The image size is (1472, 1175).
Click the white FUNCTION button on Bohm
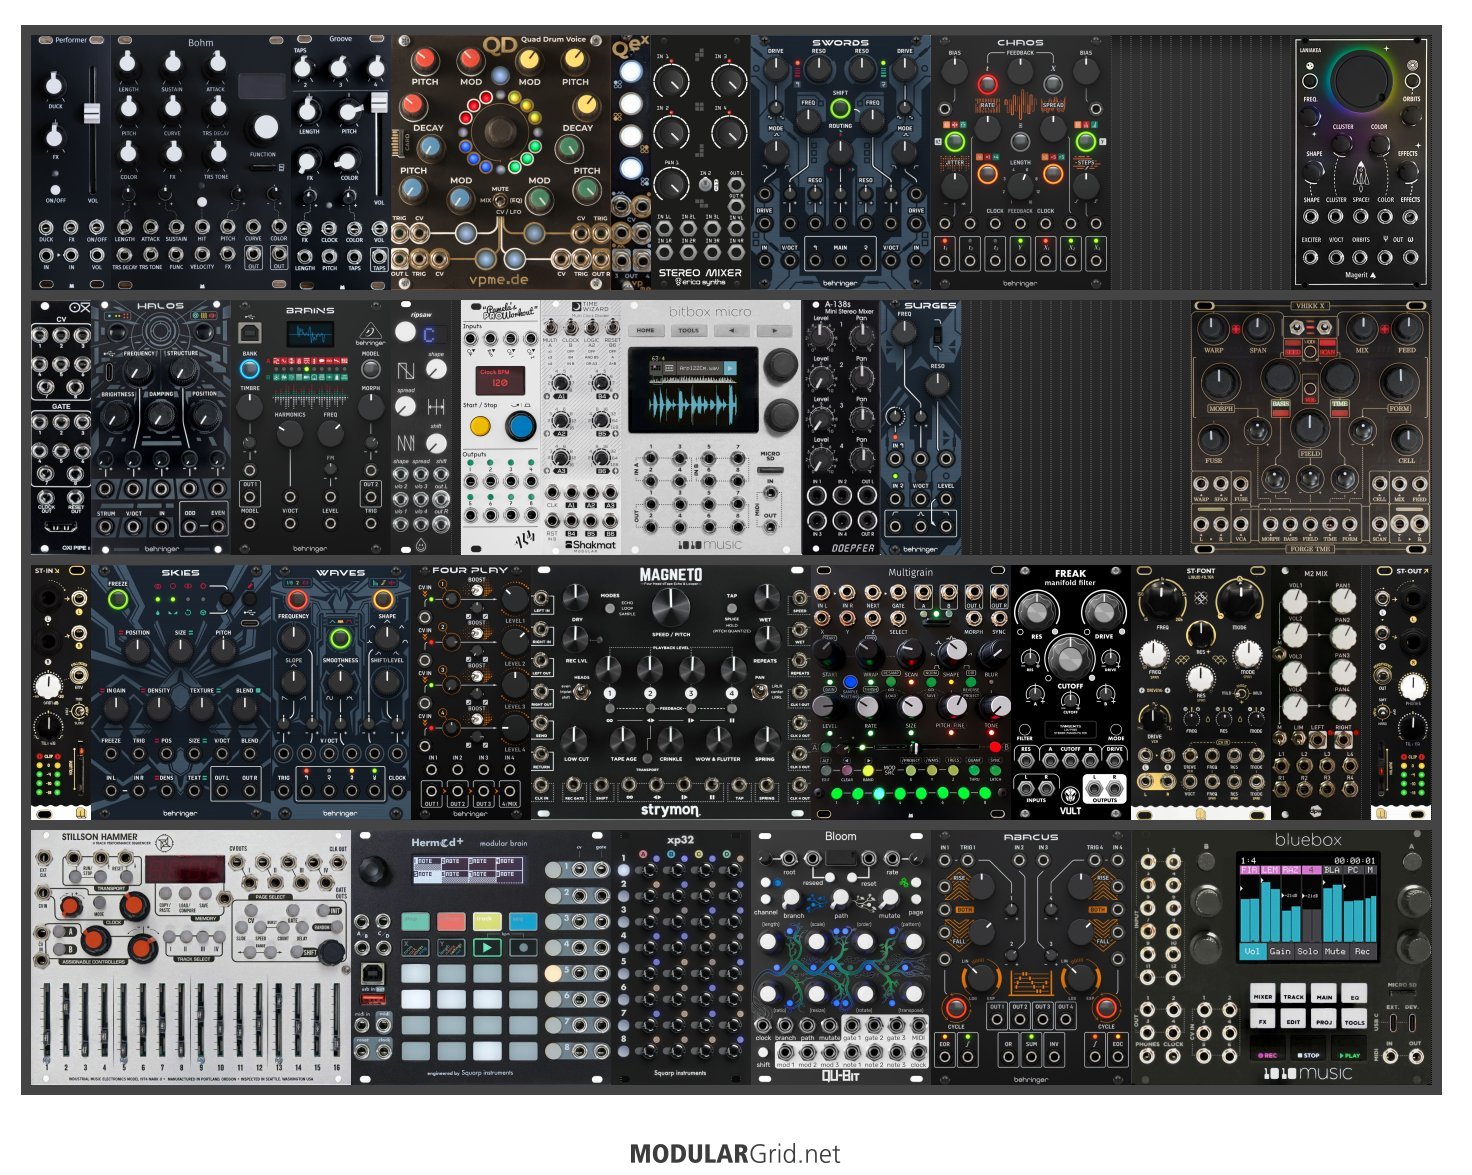265,127
